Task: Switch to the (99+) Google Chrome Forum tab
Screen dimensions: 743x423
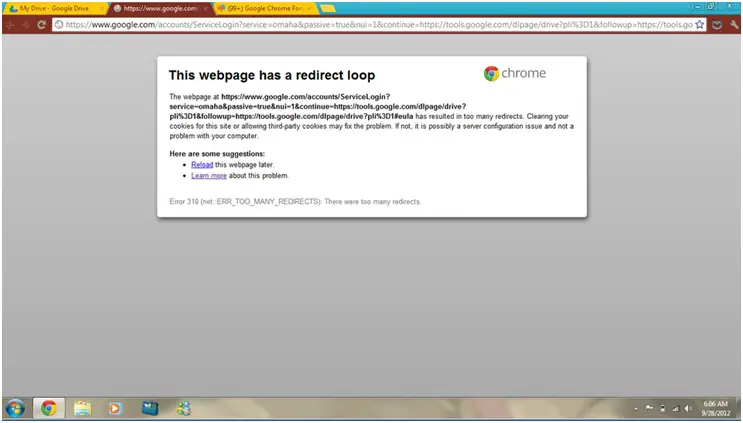Action: pos(264,9)
